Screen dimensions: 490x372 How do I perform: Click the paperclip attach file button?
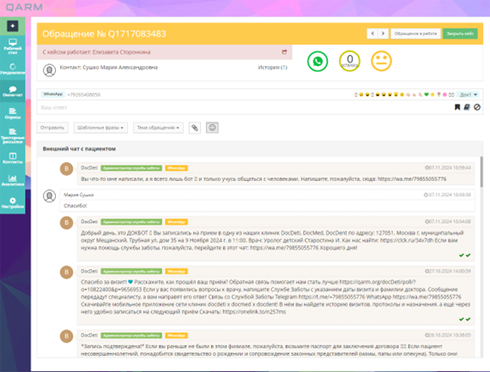click(195, 128)
